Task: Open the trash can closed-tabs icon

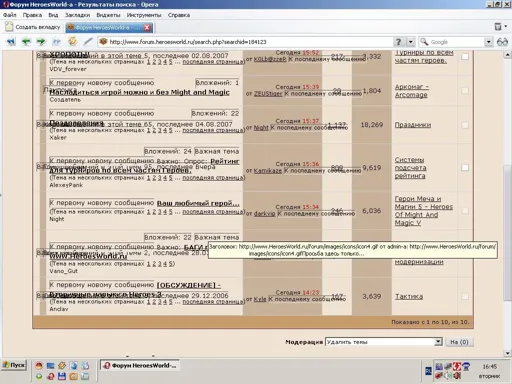Action: 498,26
